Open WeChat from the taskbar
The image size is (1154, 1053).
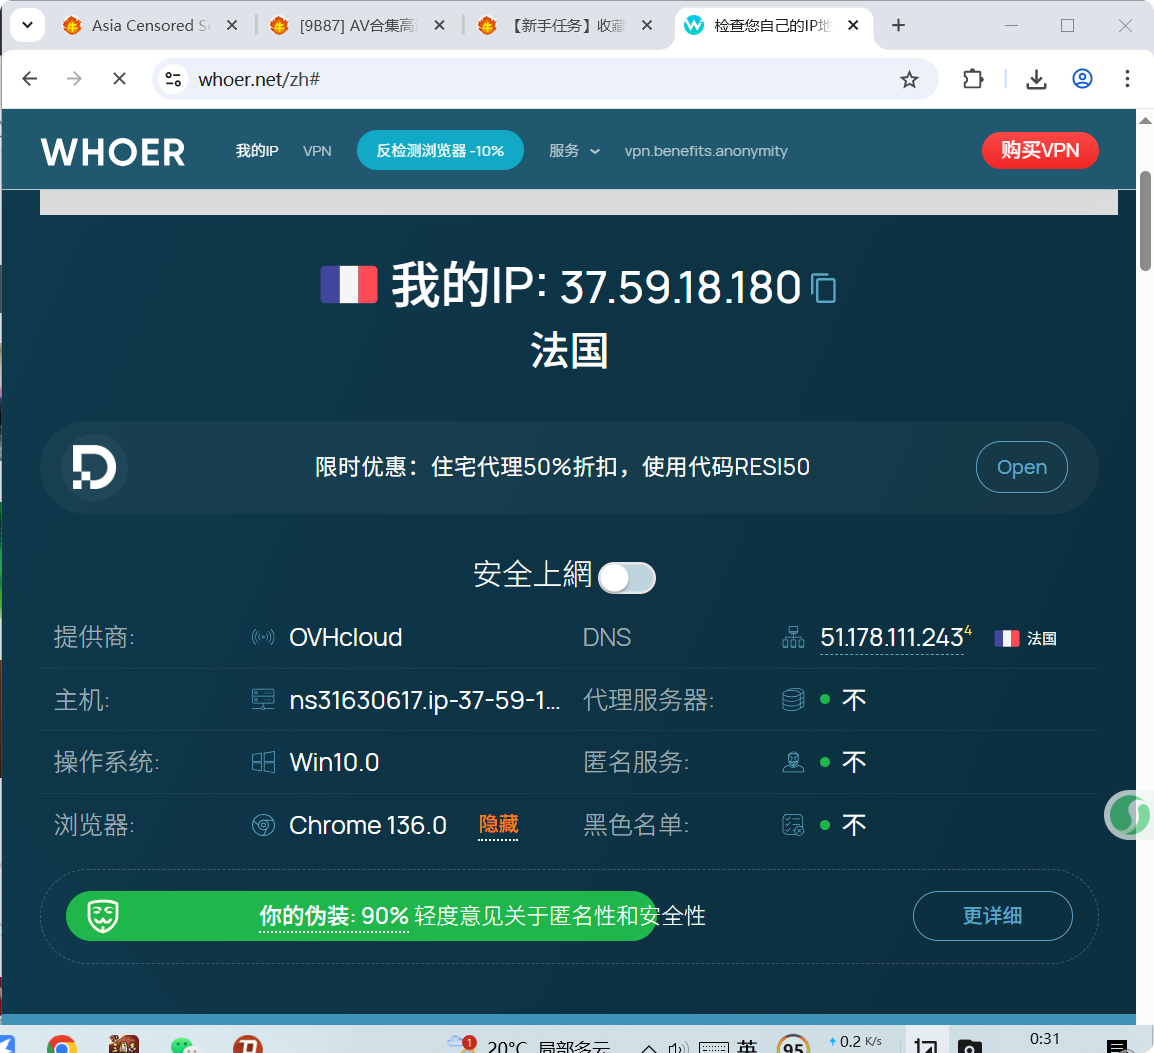[183, 1046]
